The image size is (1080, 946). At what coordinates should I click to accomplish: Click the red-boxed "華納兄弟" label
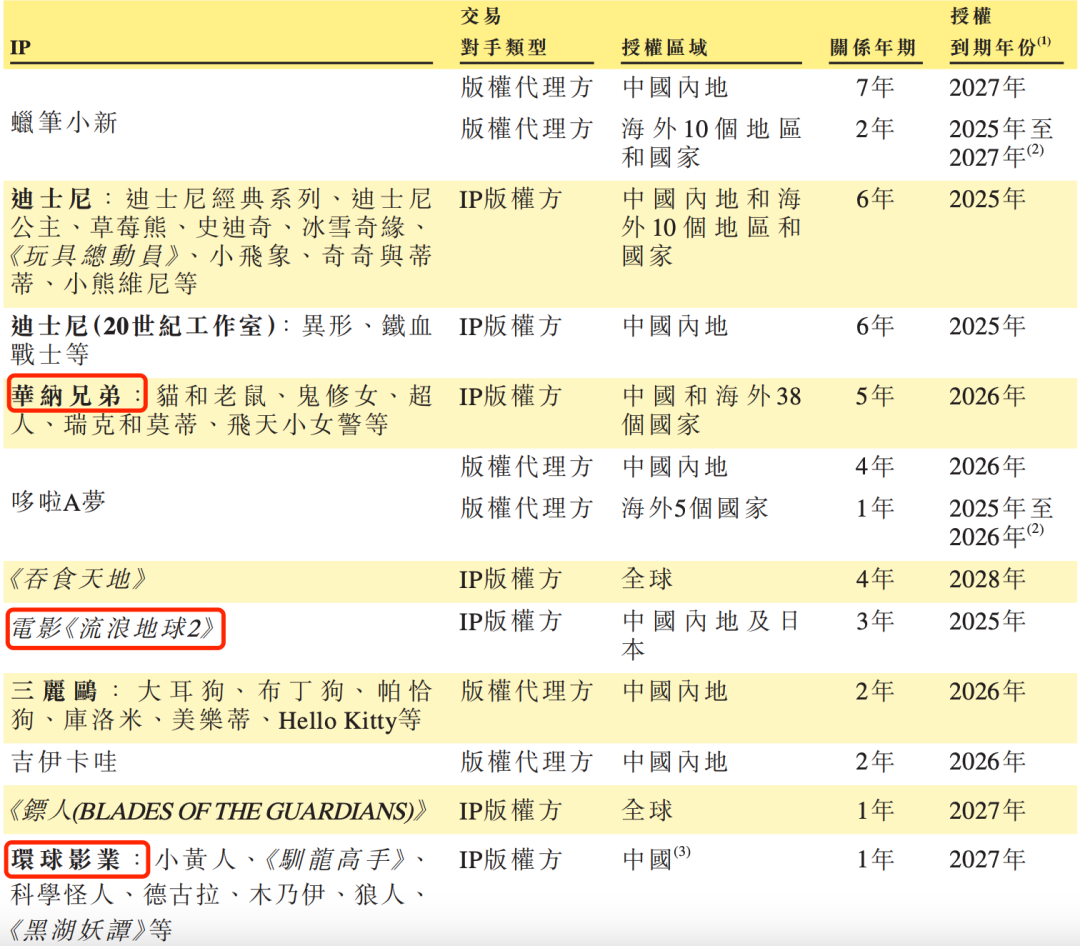[78, 395]
